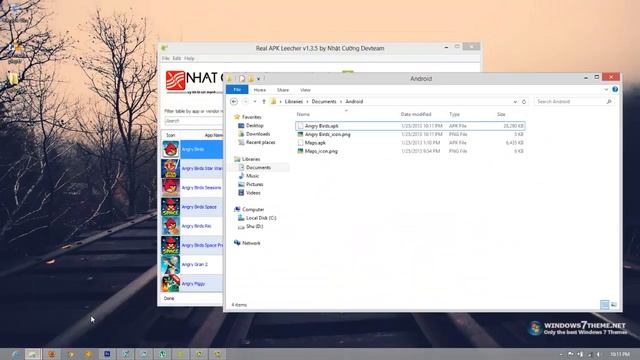Image resolution: width=640 pixels, height=360 pixels.
Task: Select Network in the navigation pane
Action: click(x=251, y=243)
